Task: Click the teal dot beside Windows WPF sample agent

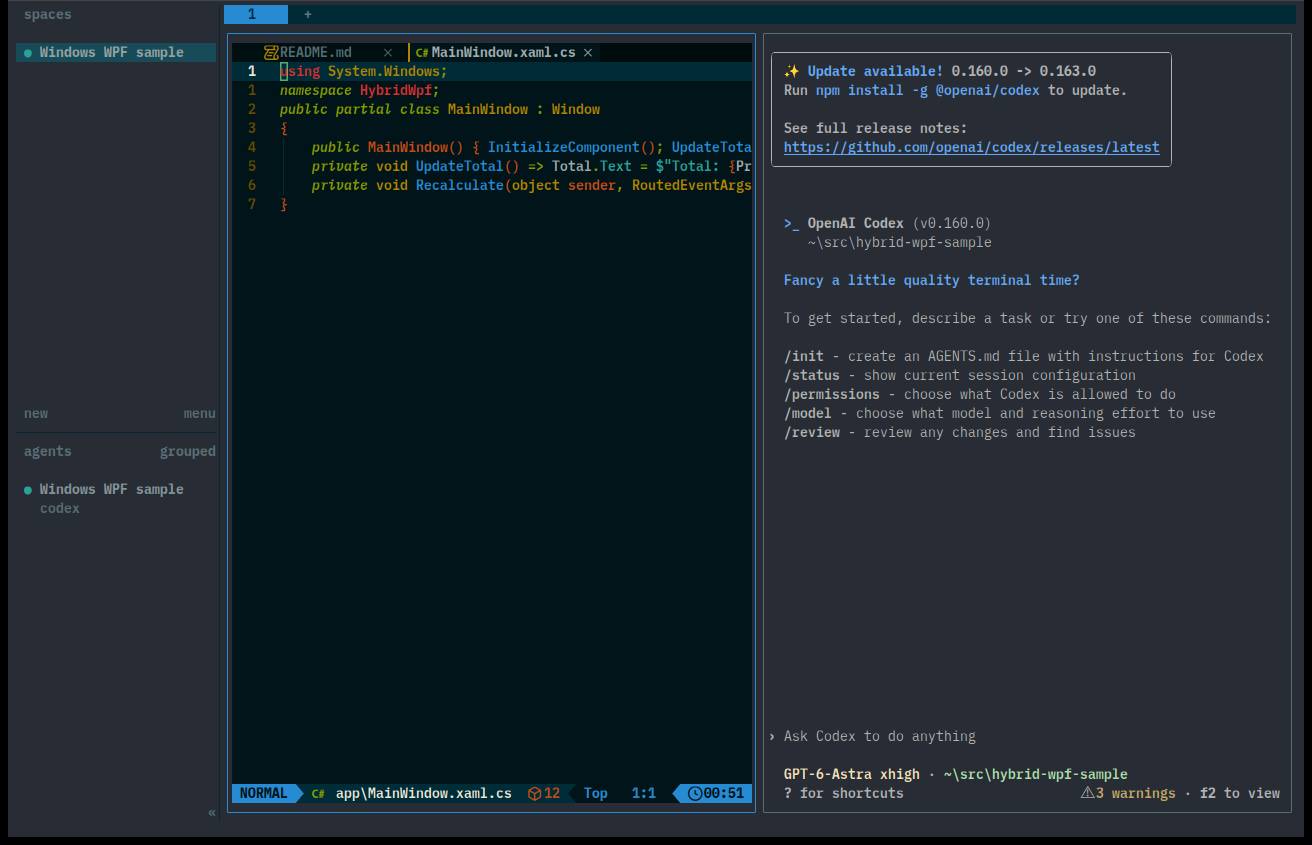Action: (28, 490)
